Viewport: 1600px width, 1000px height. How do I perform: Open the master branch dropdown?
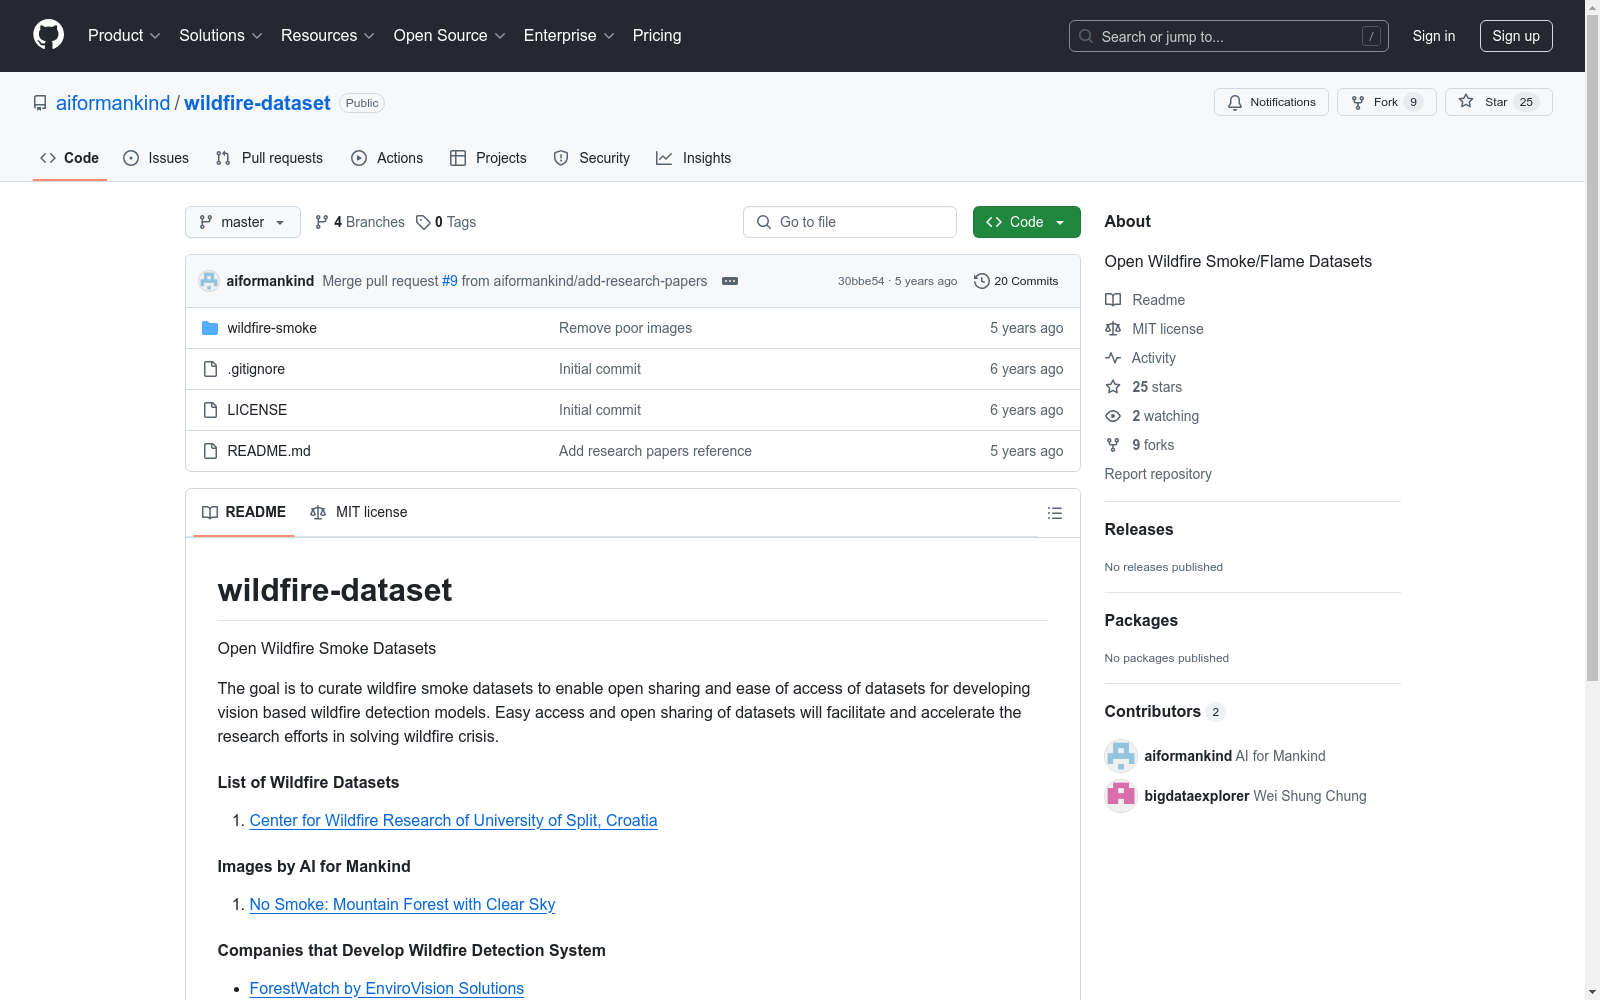pos(243,222)
